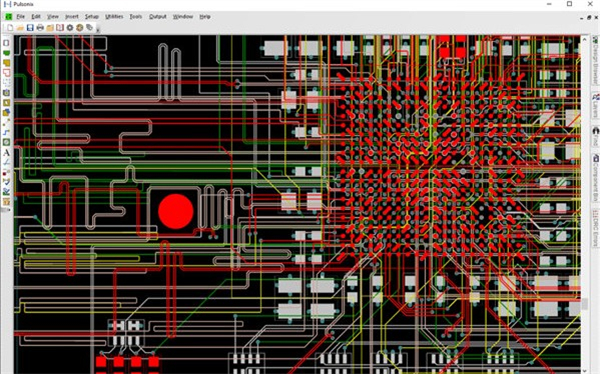
Task: Open the Layers side panel tab
Action: pos(595,106)
